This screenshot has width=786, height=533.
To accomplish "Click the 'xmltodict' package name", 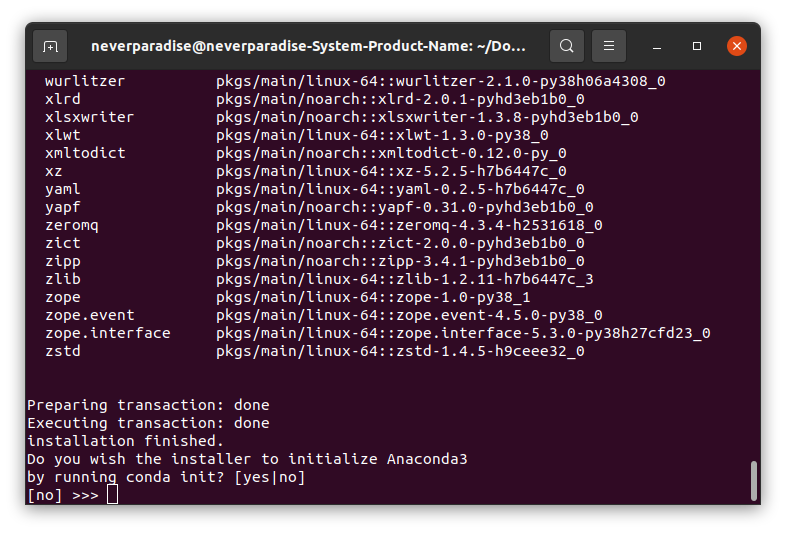I will coord(85,153).
